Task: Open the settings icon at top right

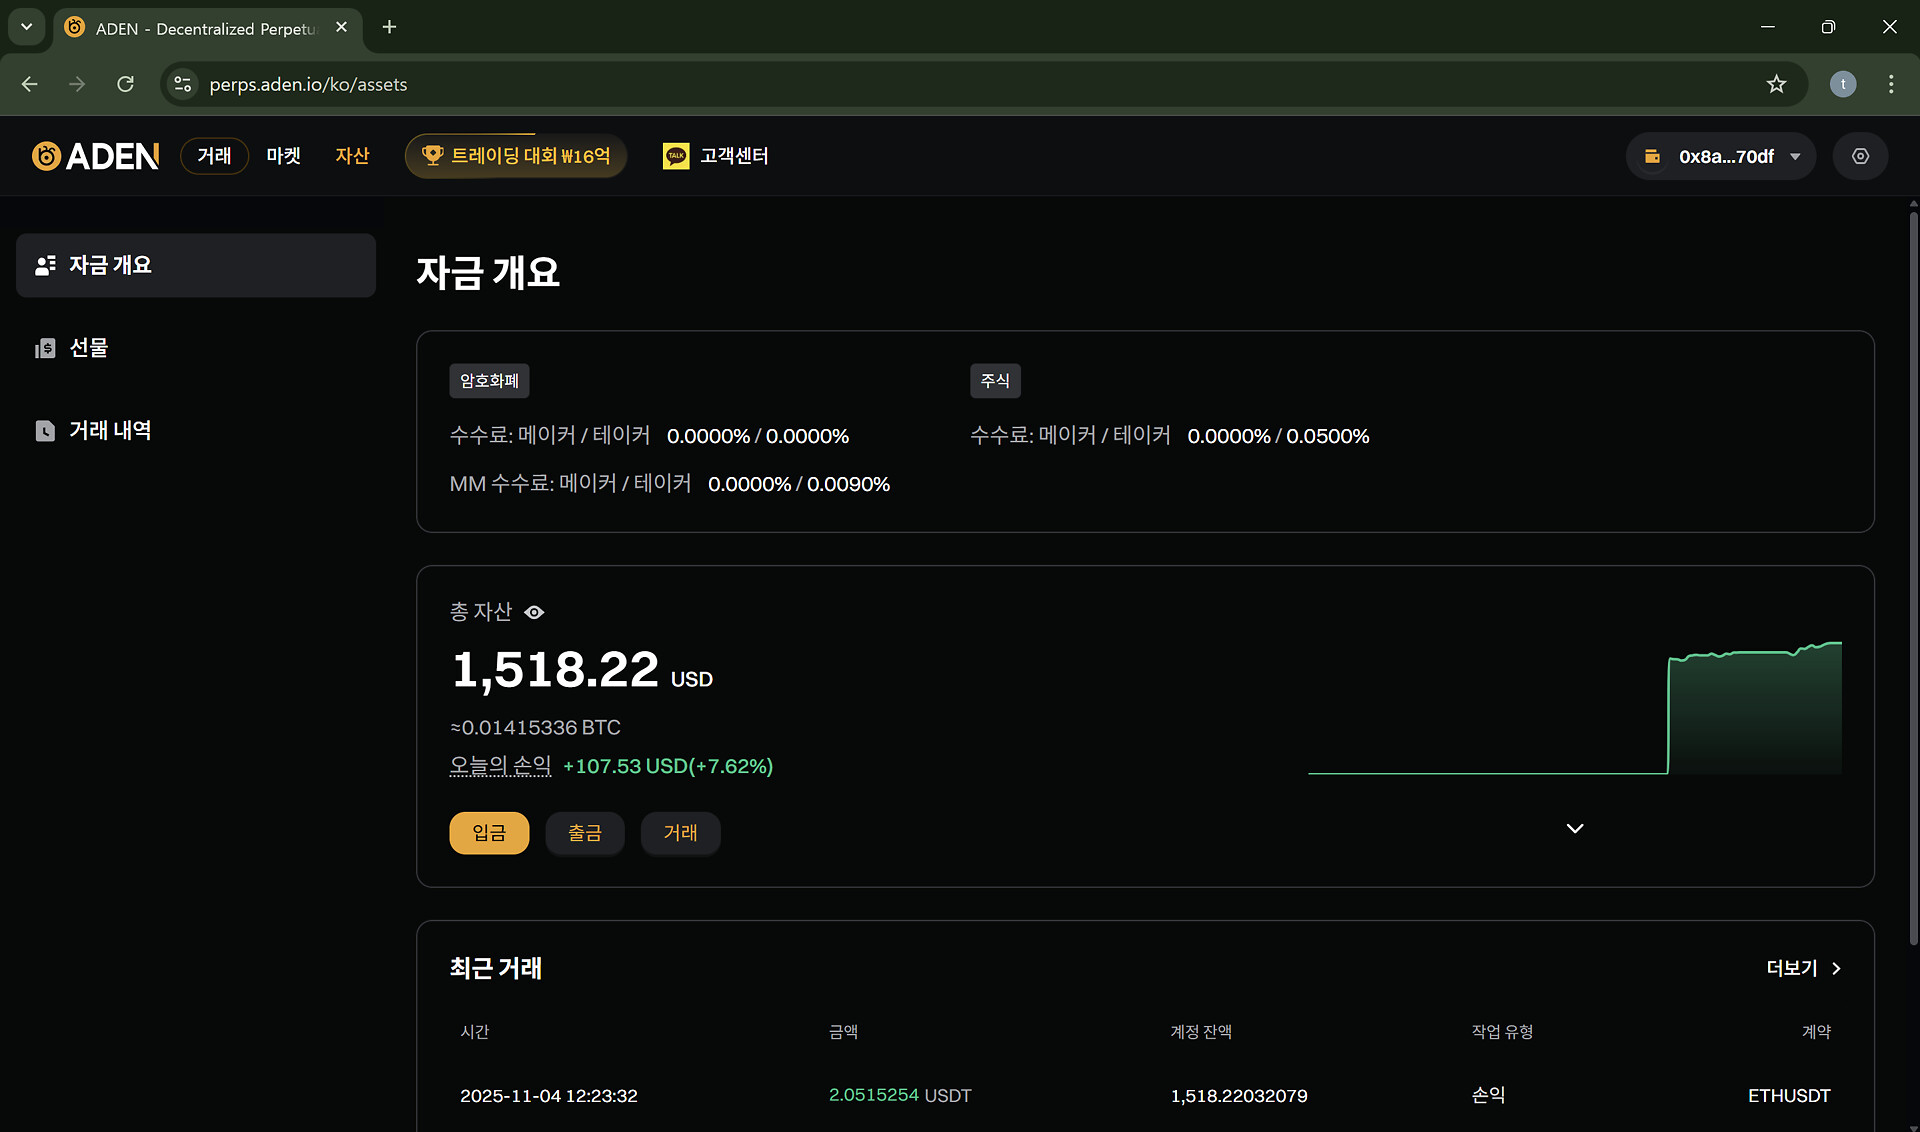Action: point(1860,156)
